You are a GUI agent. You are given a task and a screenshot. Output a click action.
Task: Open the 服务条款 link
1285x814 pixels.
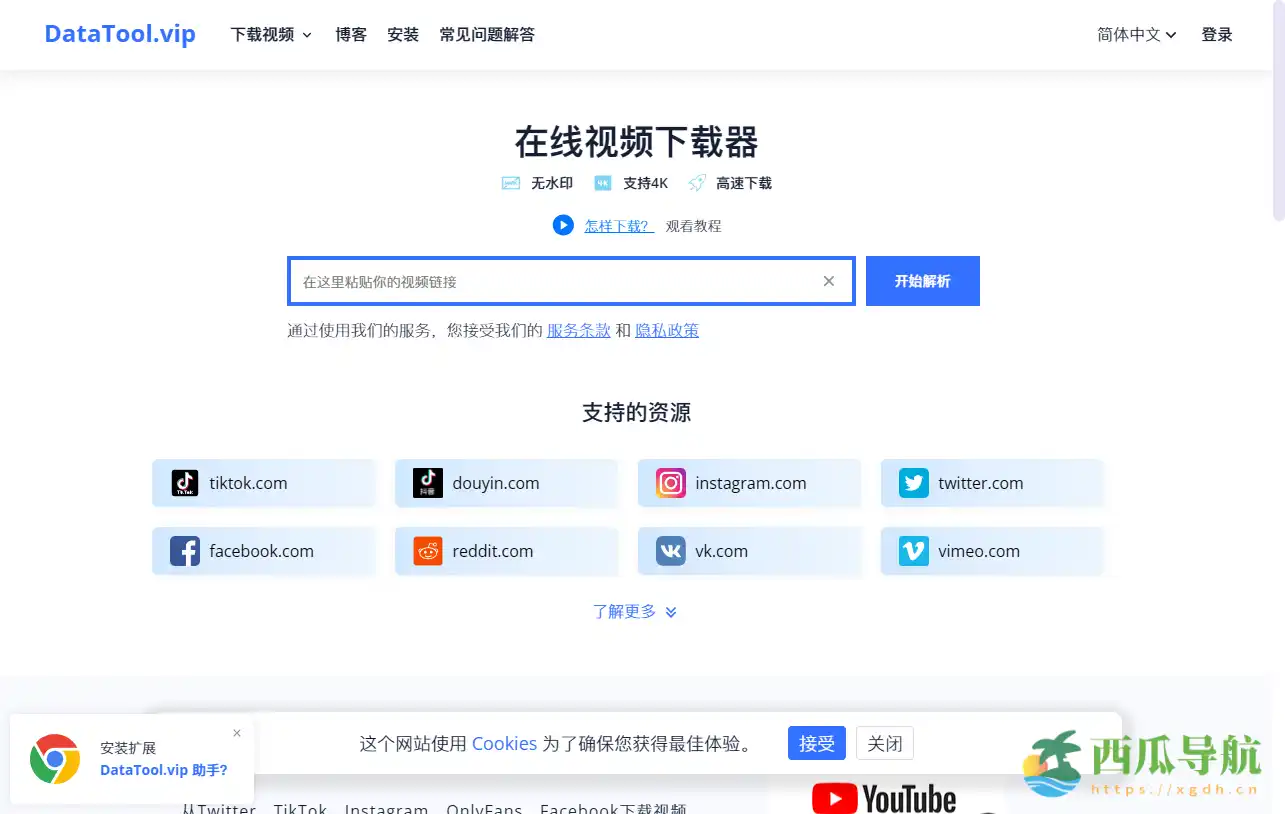(578, 330)
